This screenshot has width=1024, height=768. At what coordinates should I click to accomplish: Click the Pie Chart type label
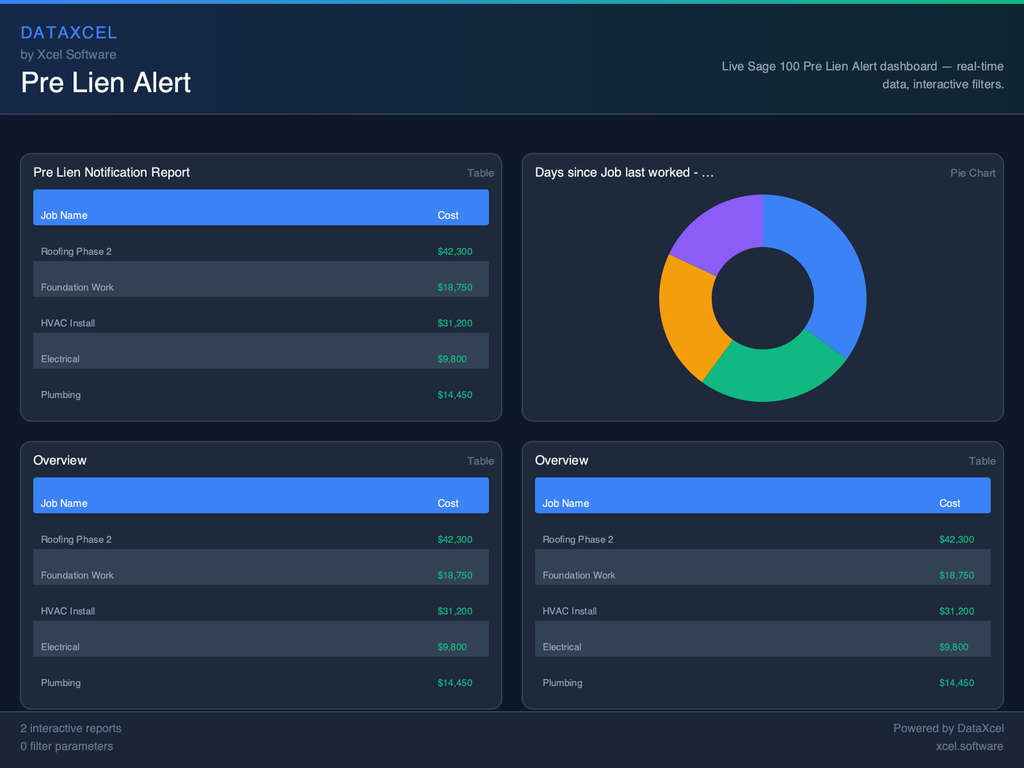tap(972, 173)
